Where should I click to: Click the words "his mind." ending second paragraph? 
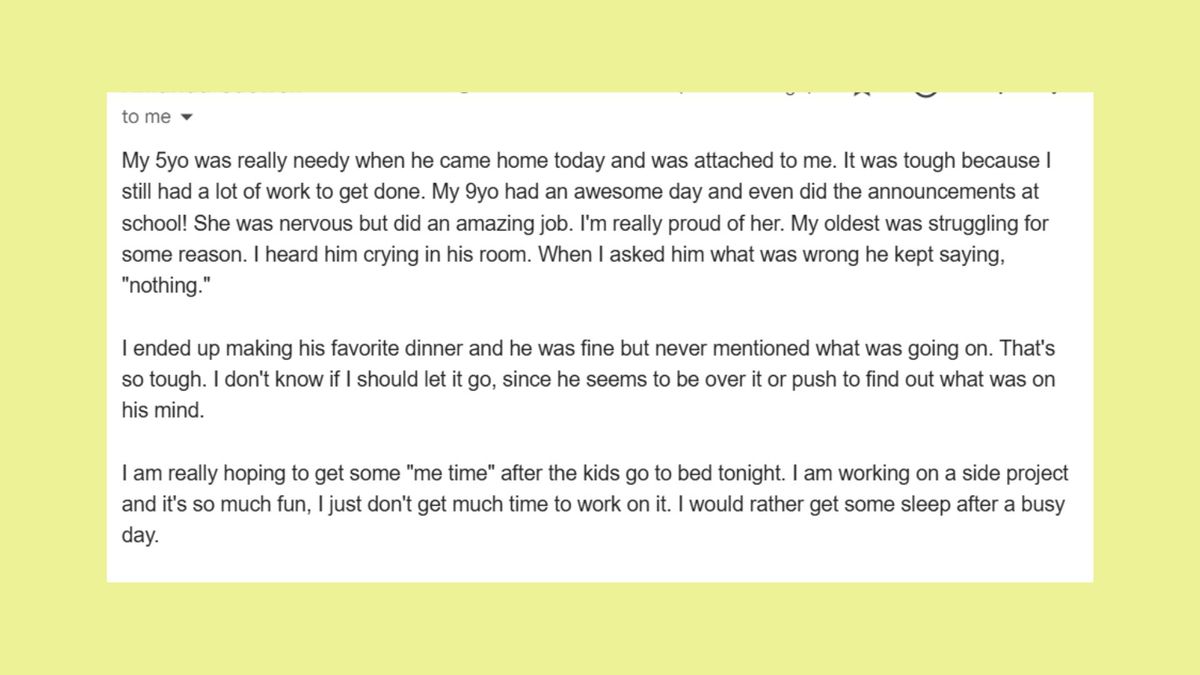click(x=162, y=411)
